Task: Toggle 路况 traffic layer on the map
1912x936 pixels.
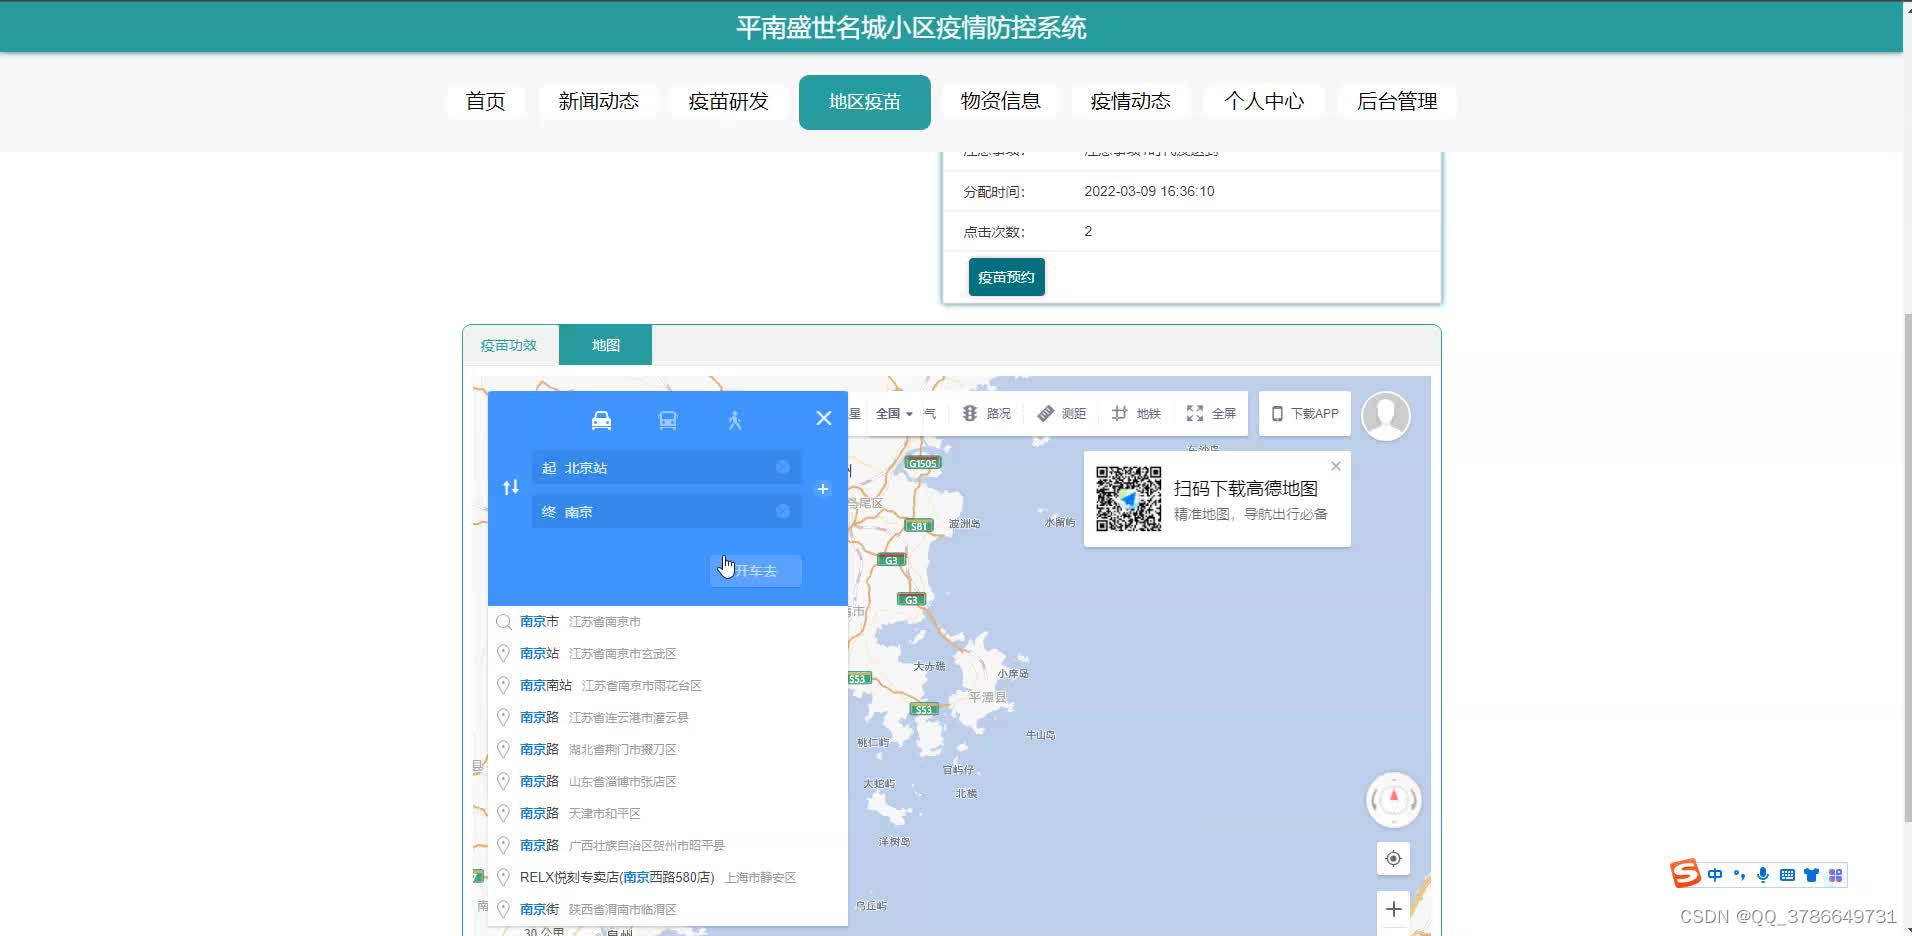Action: (x=986, y=413)
